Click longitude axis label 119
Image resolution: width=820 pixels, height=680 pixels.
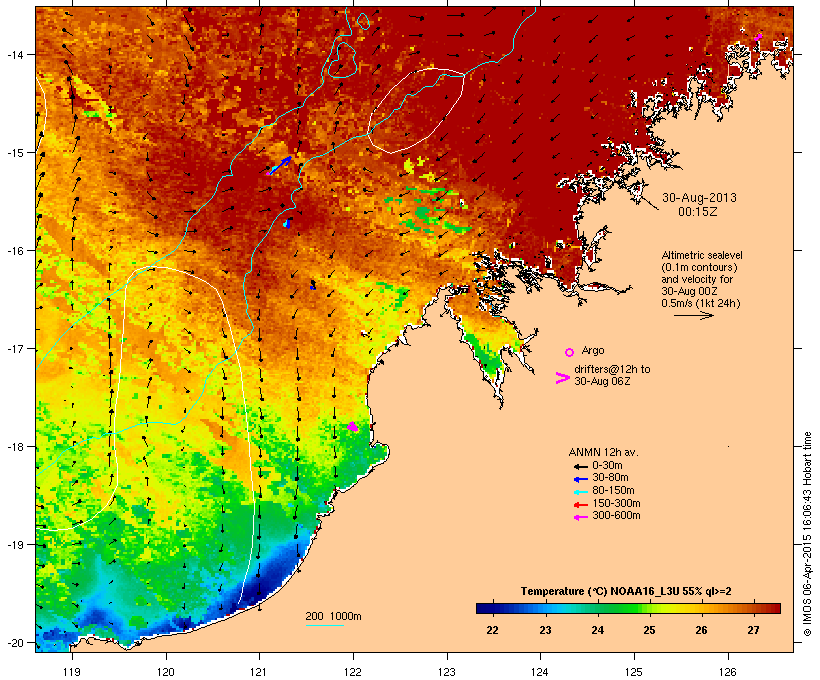click(72, 672)
